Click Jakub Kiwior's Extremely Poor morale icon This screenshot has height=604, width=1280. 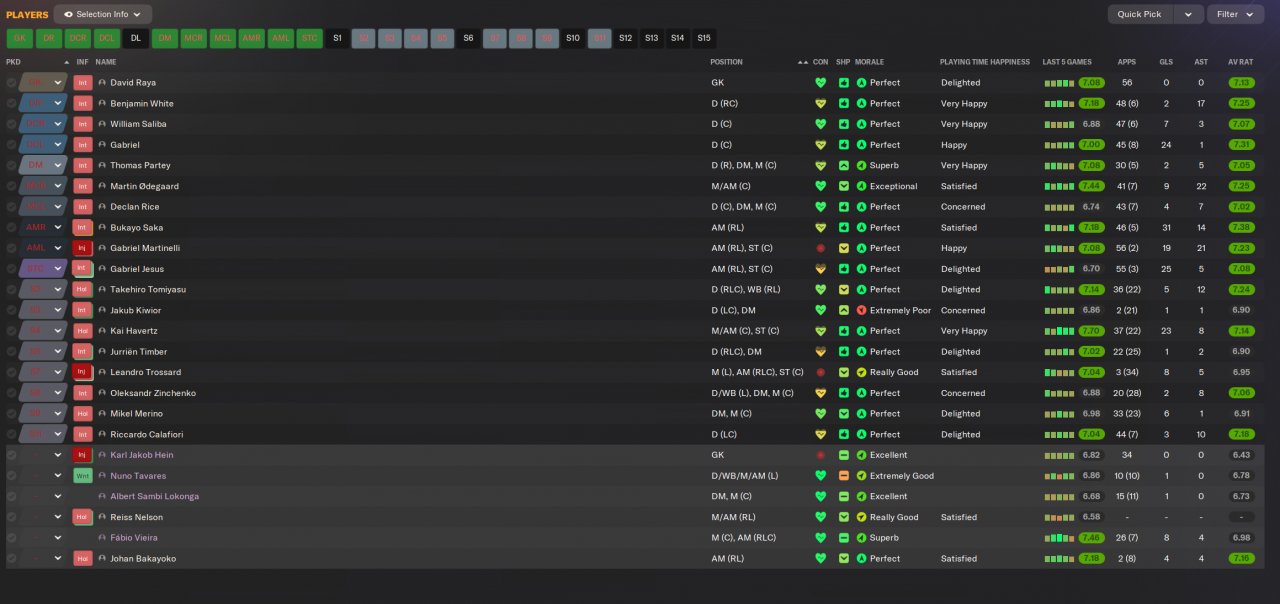coord(861,310)
